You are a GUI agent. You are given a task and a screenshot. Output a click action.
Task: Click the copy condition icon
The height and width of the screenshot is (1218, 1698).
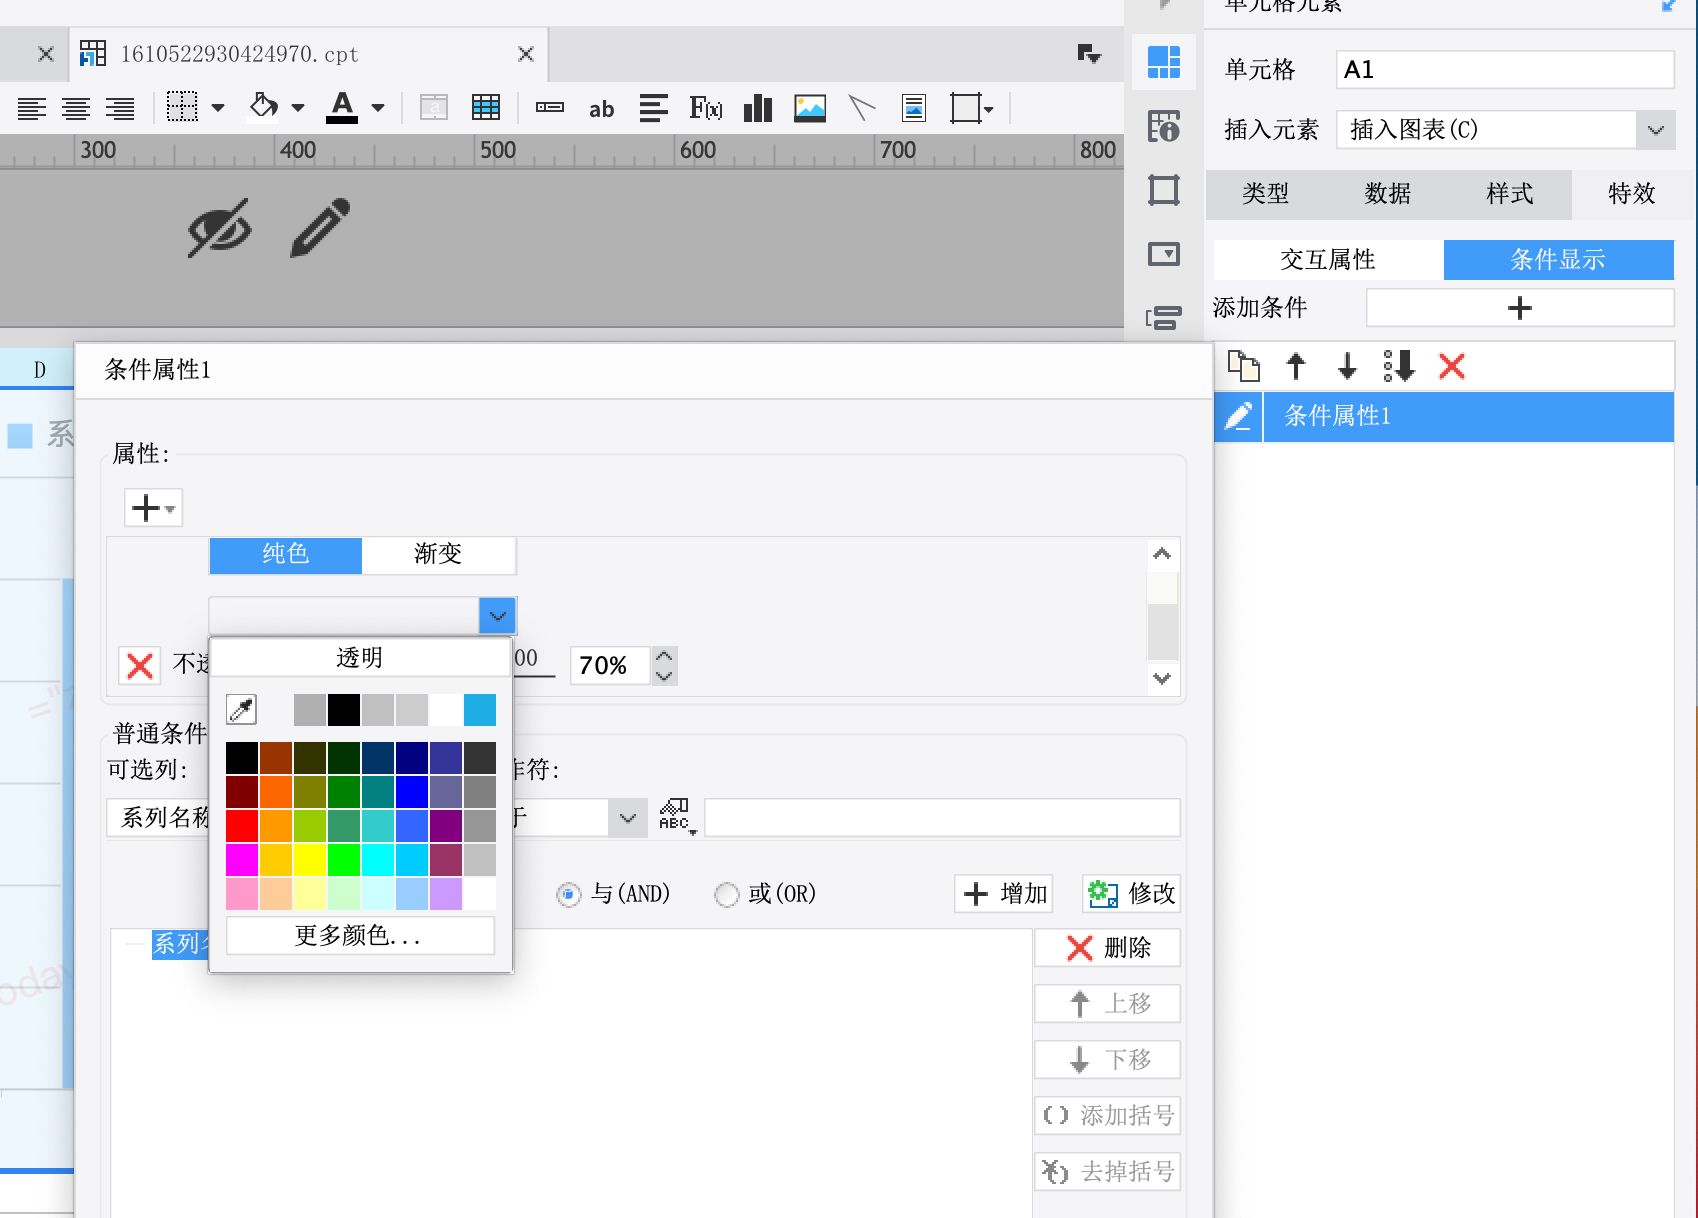tap(1243, 366)
